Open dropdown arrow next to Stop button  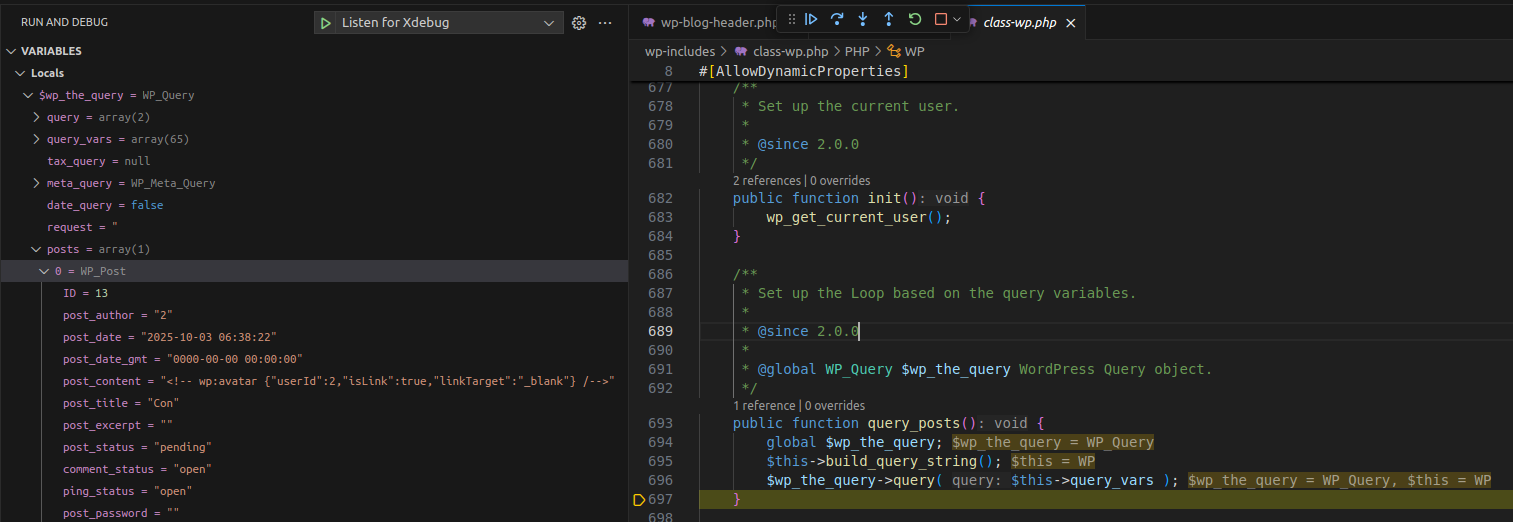(957, 19)
